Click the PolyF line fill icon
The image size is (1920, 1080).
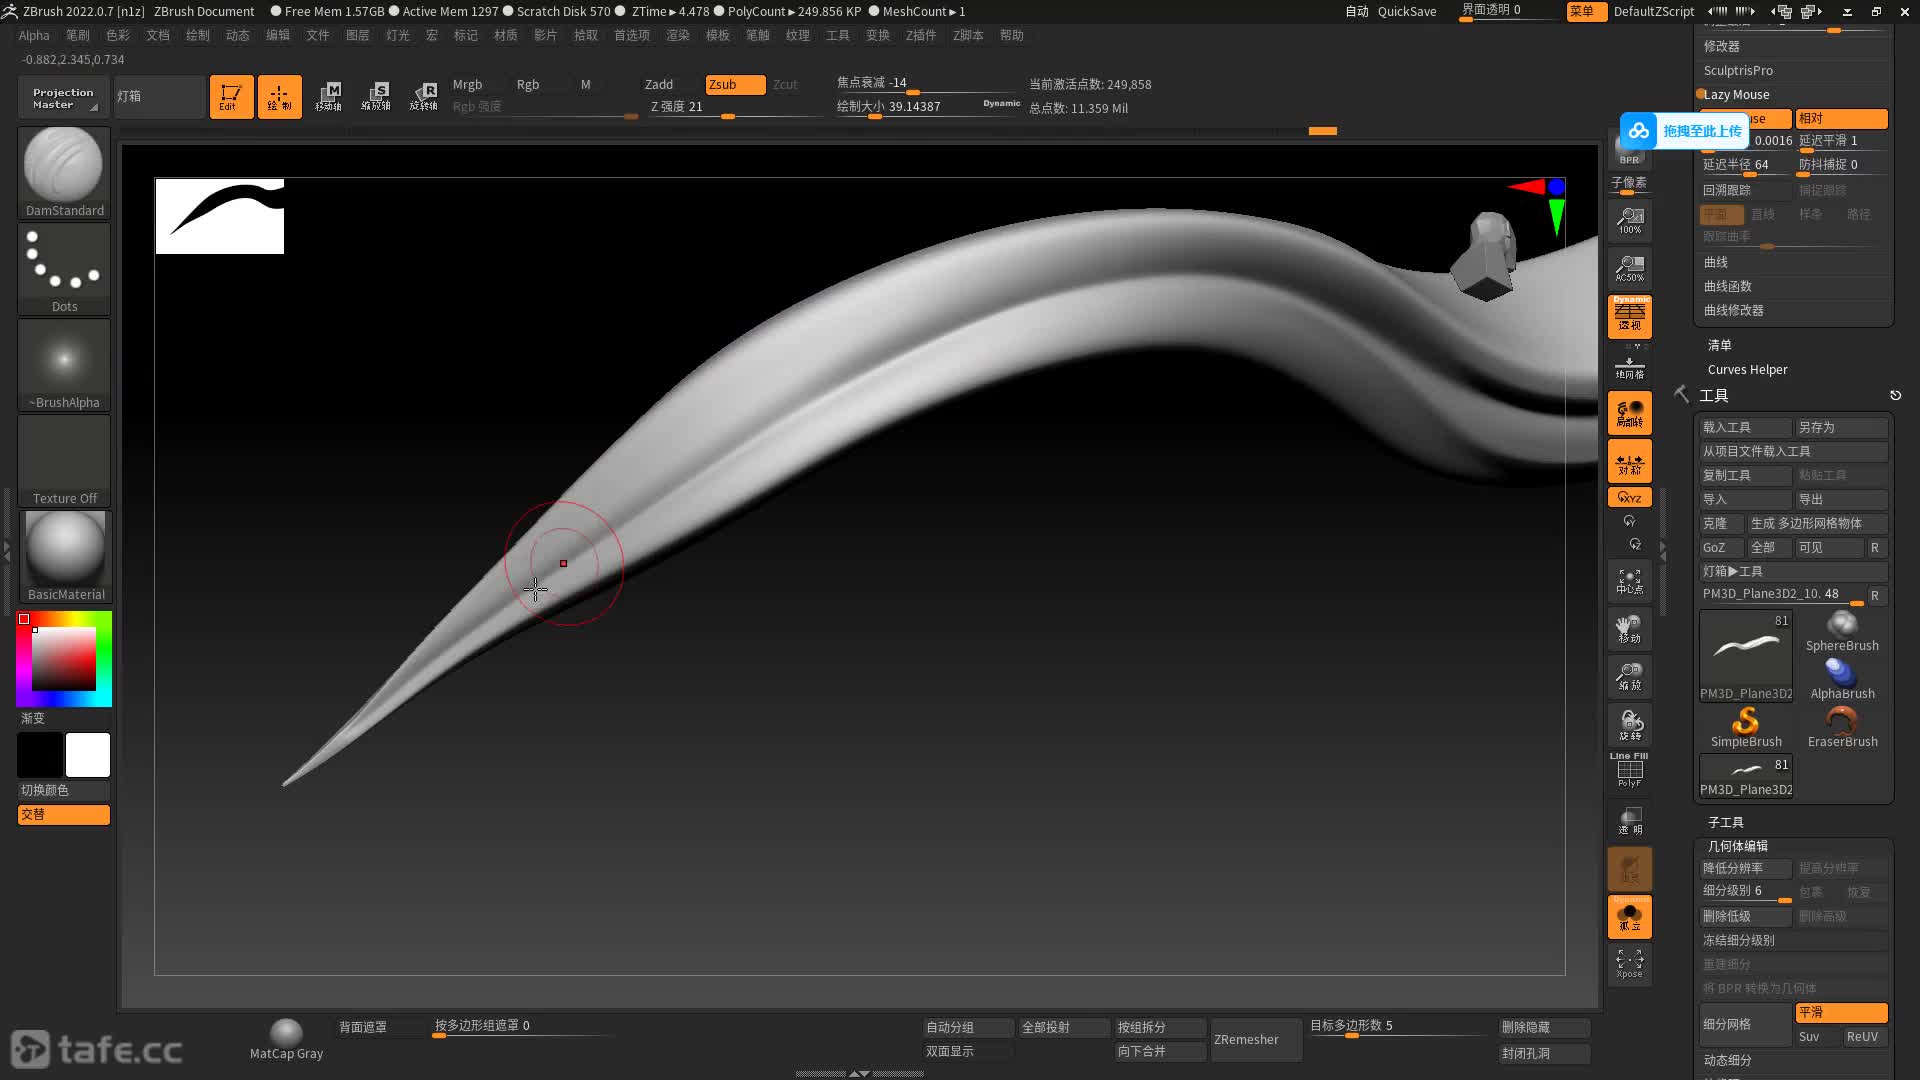point(1629,771)
